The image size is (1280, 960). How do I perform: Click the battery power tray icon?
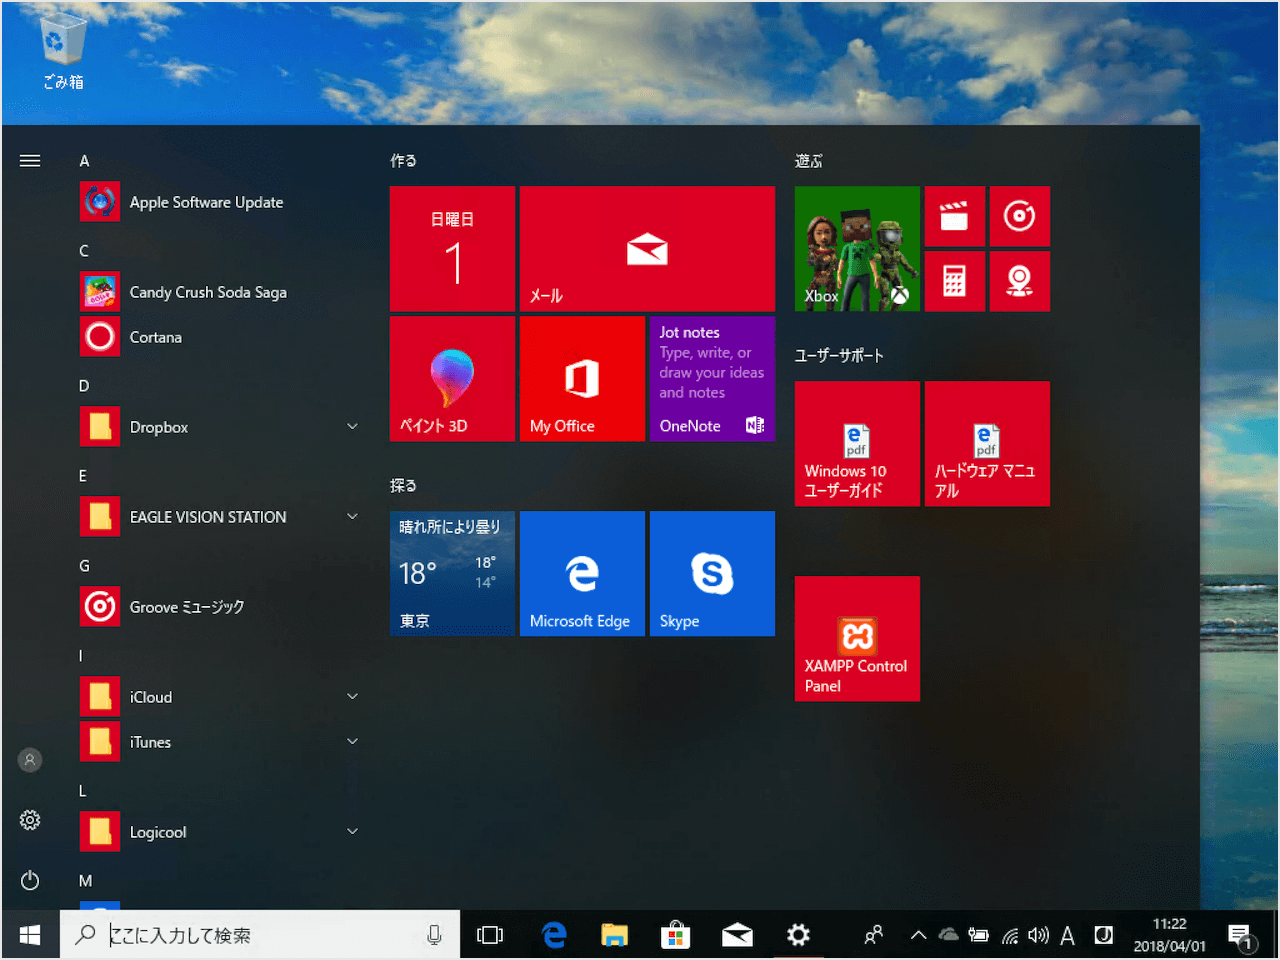click(979, 935)
